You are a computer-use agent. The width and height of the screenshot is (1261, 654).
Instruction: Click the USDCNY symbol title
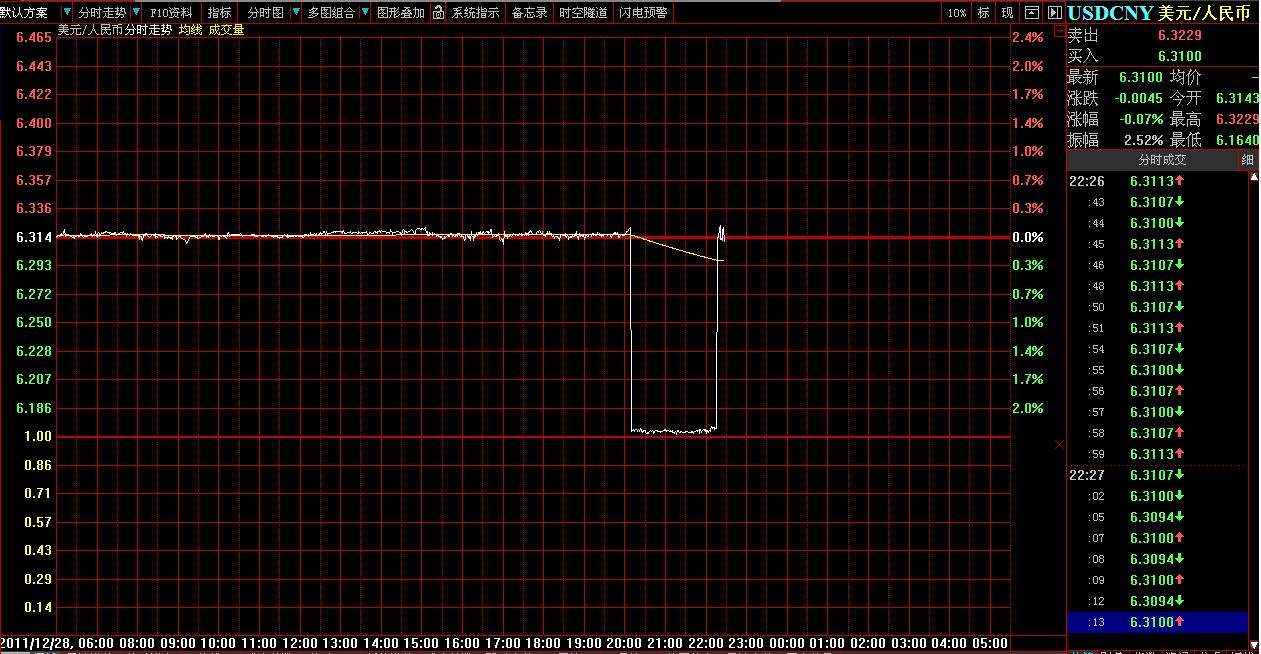click(x=1111, y=13)
